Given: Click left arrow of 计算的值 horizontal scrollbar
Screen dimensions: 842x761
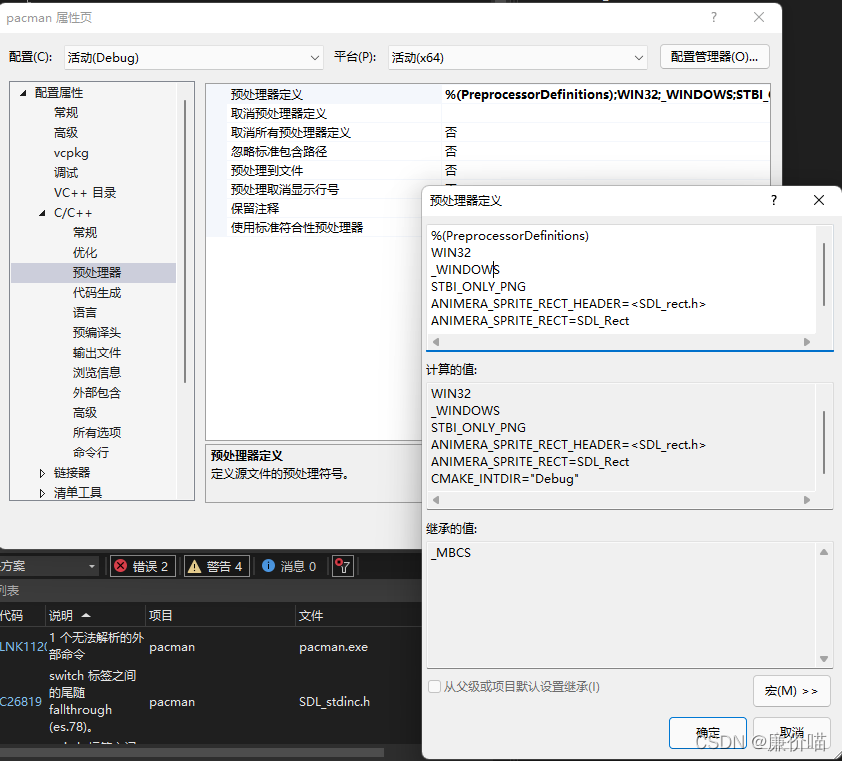Looking at the screenshot, I should point(436,500).
